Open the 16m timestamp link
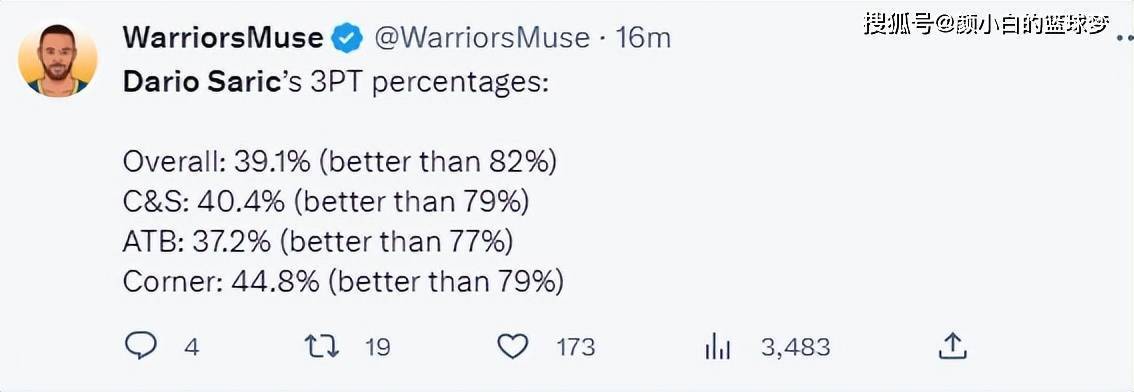The image size is (1134, 392). click(x=644, y=38)
